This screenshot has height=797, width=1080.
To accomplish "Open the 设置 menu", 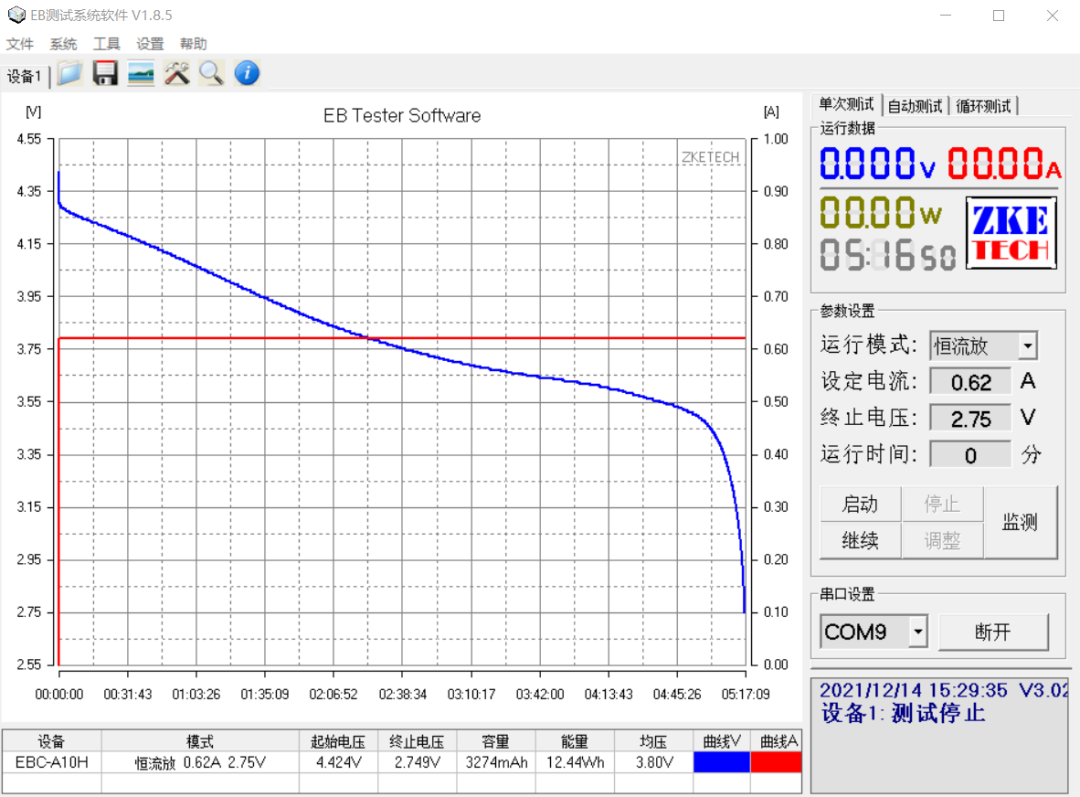I will (149, 44).
